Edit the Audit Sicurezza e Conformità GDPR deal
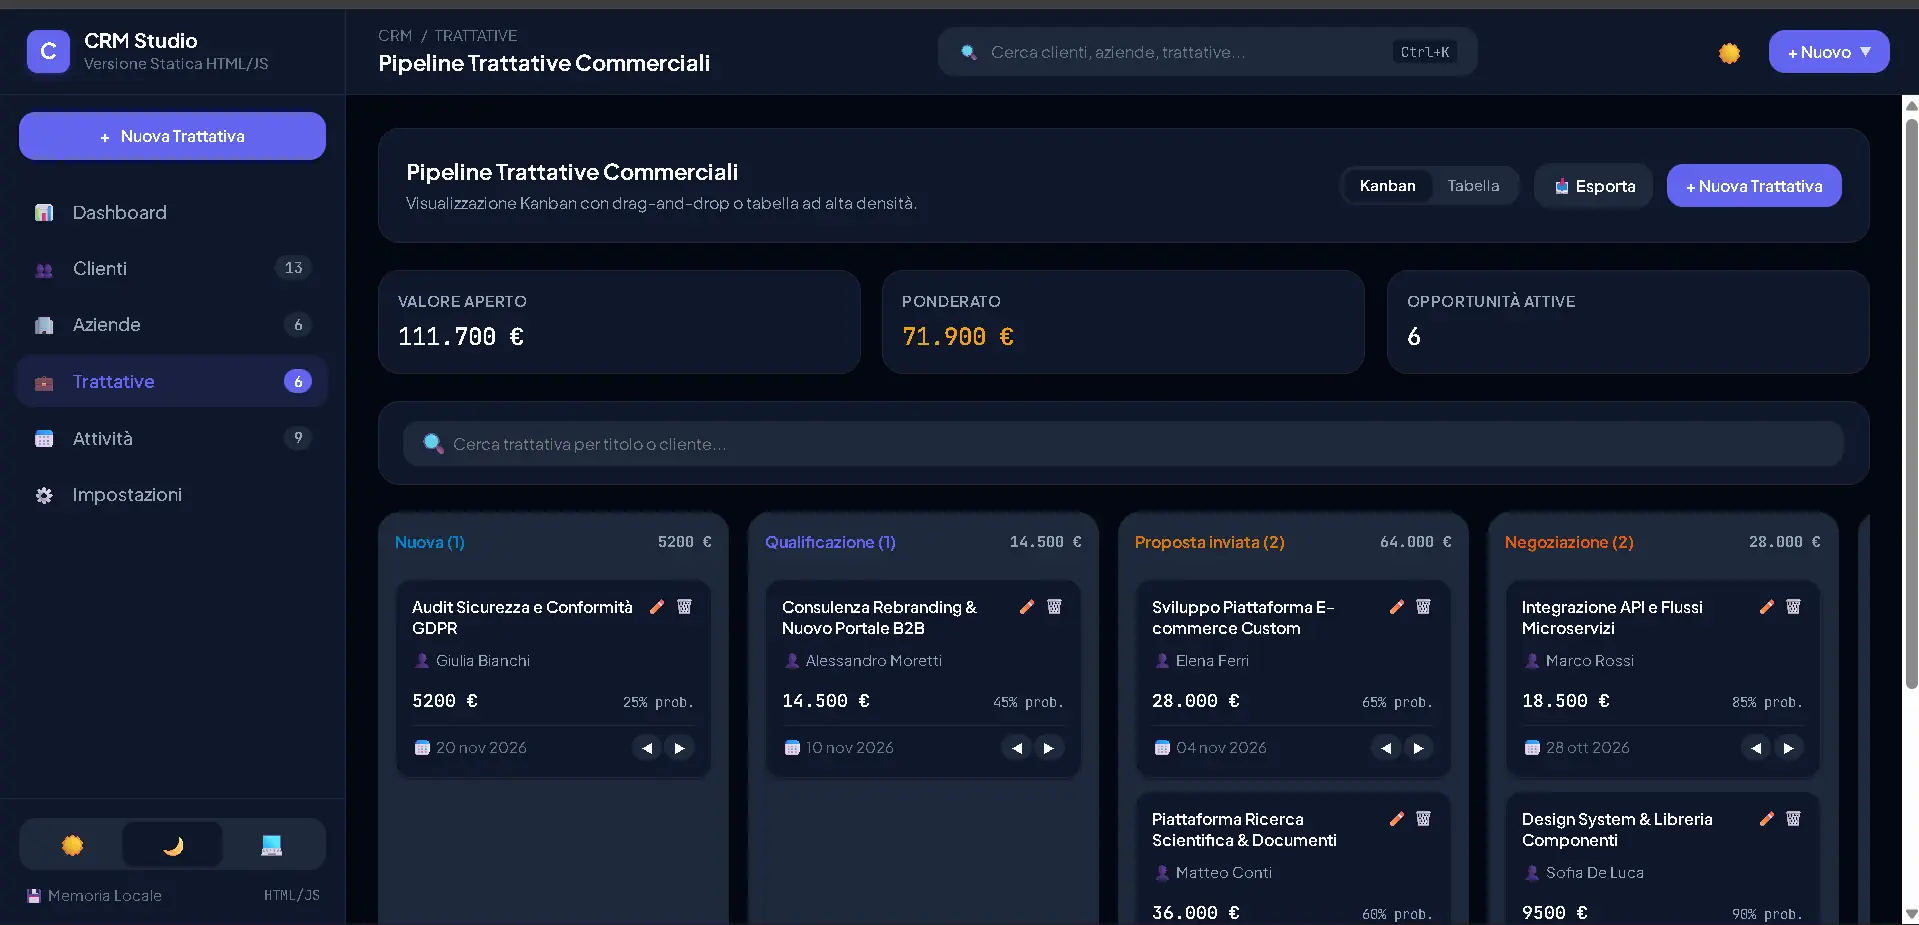Viewport: 1919px width, 925px height. coord(657,607)
